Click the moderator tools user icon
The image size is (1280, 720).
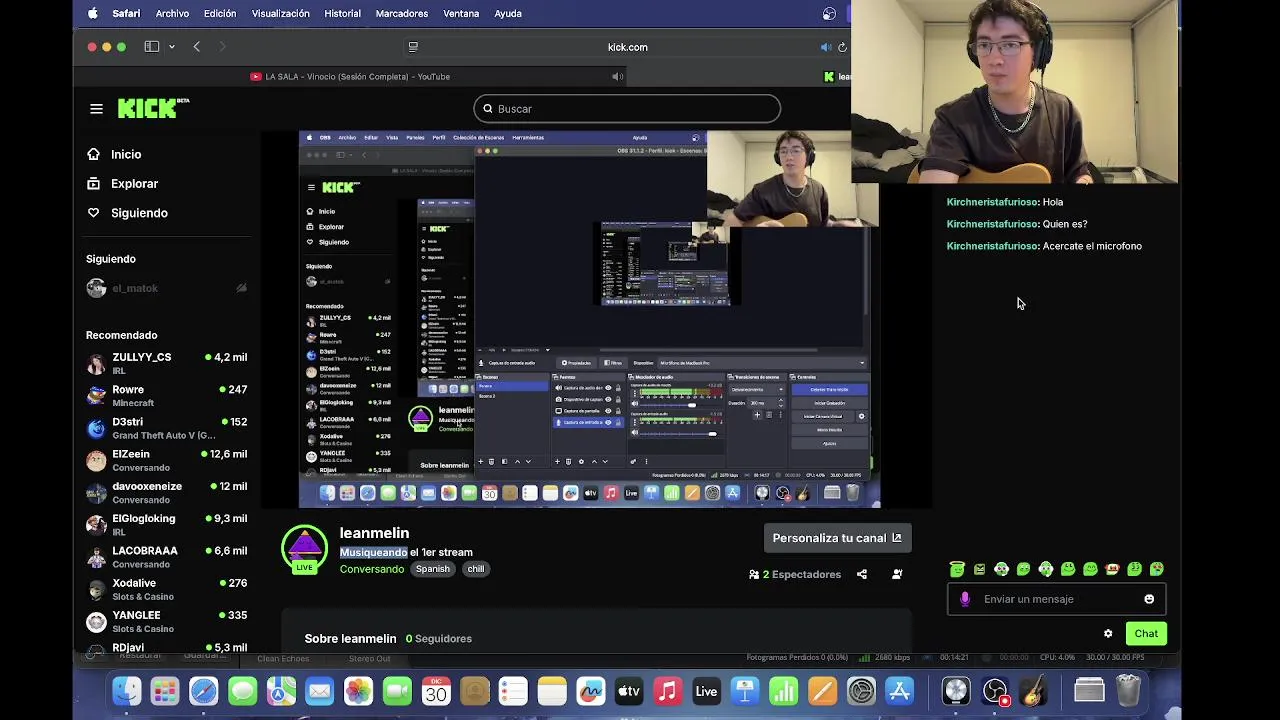[897, 574]
